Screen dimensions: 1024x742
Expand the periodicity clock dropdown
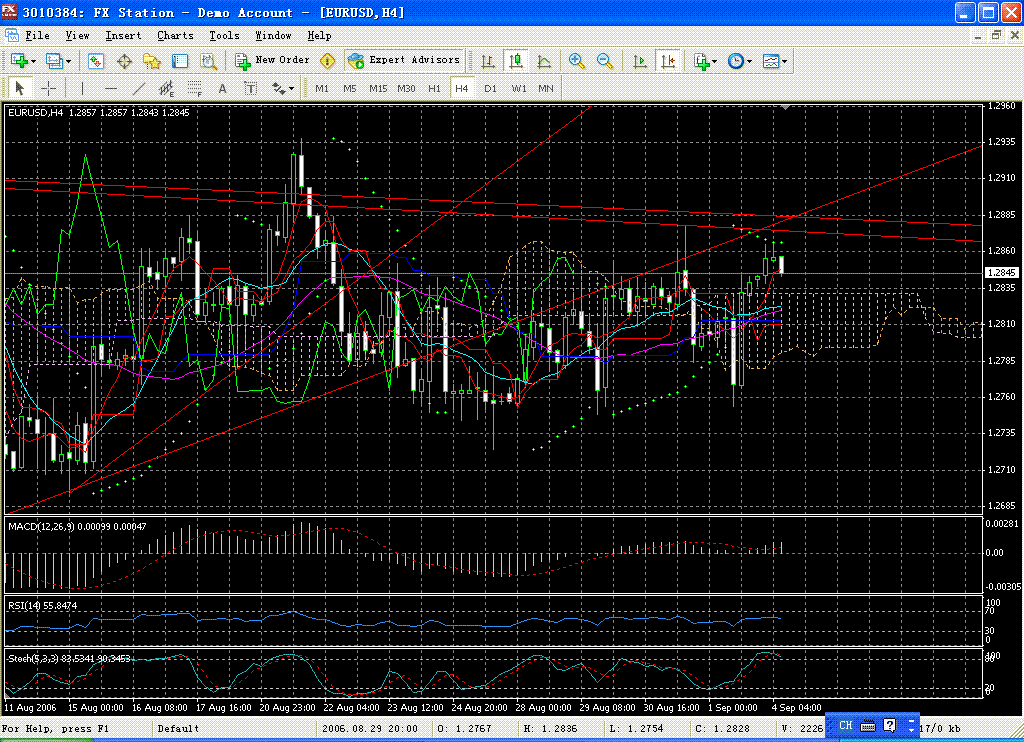point(740,61)
